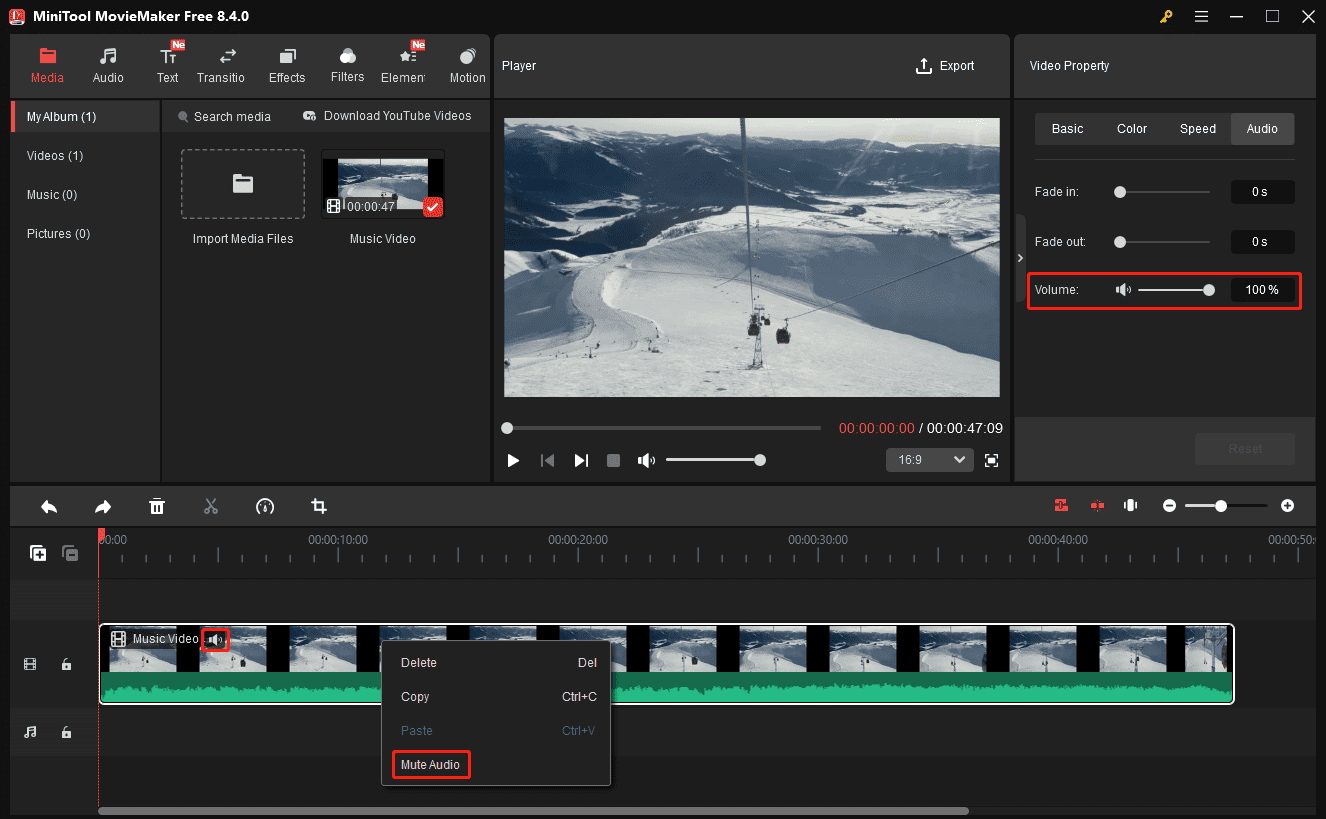Click the Undo icon above the timeline
1326x819 pixels.
[49, 506]
